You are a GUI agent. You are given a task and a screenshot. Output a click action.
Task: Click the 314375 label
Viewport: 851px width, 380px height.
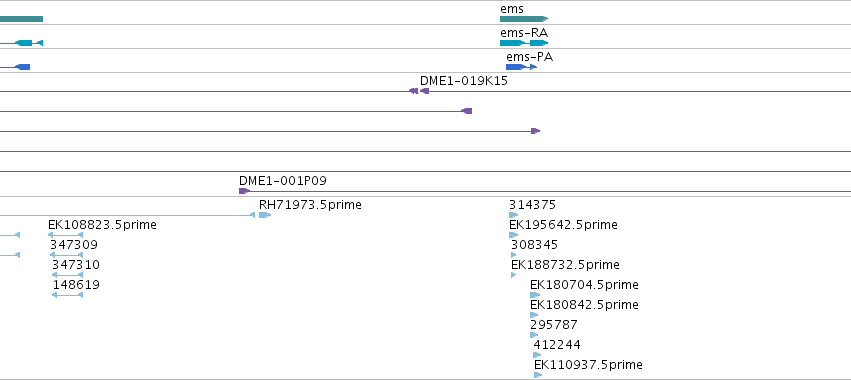click(x=532, y=205)
